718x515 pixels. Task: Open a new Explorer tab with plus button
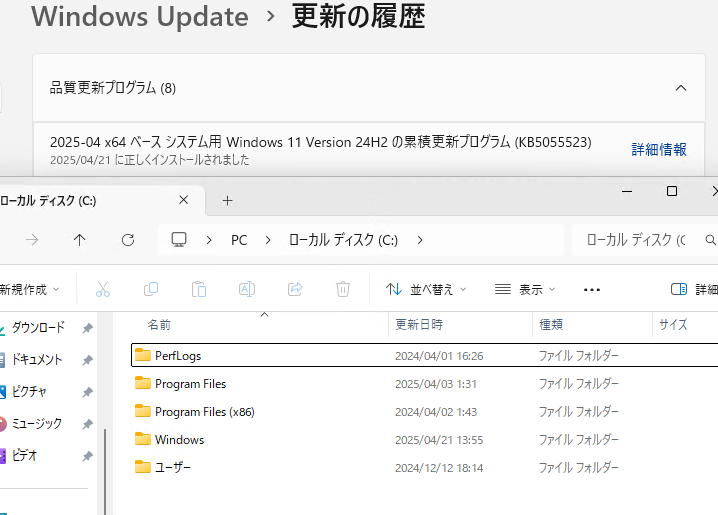click(228, 201)
